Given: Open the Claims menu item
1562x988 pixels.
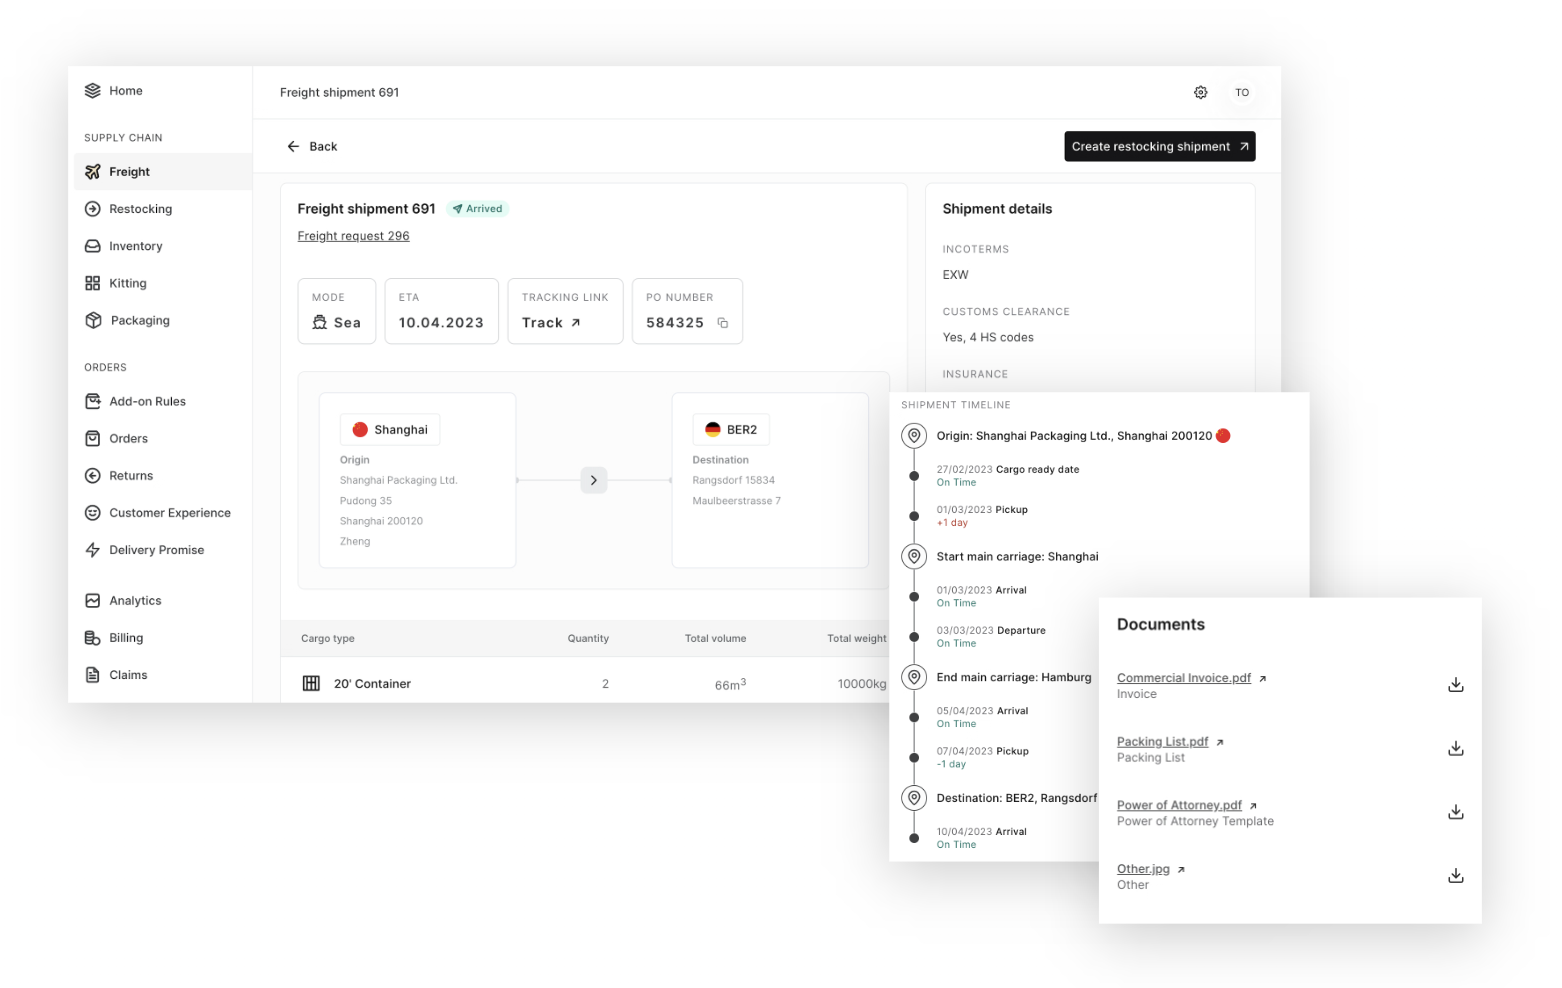Looking at the screenshot, I should tap(129, 674).
